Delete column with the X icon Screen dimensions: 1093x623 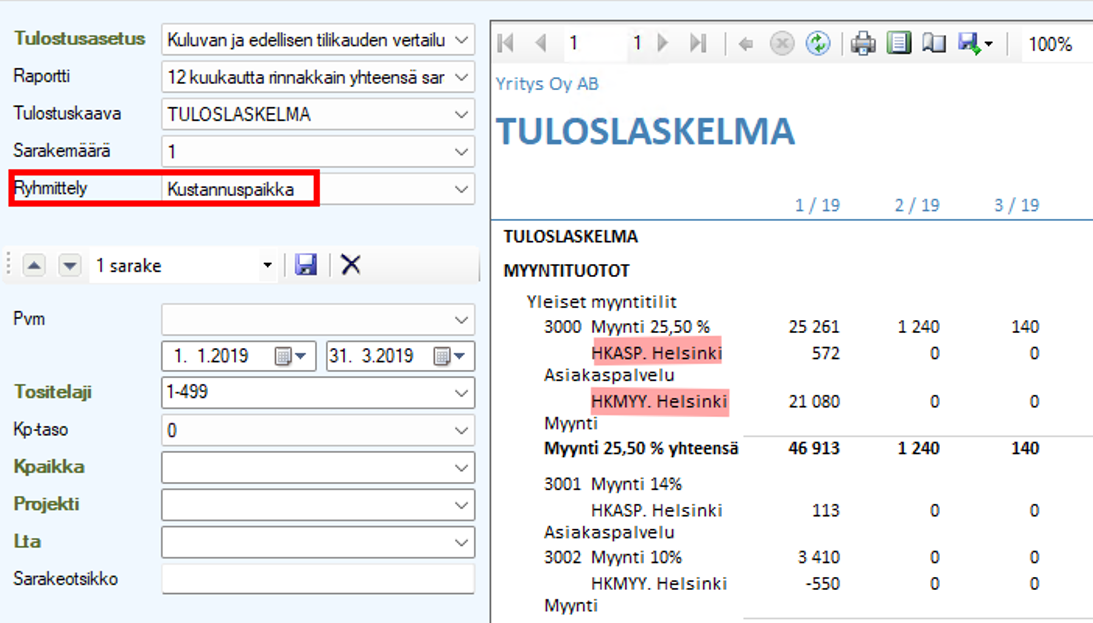tap(350, 265)
